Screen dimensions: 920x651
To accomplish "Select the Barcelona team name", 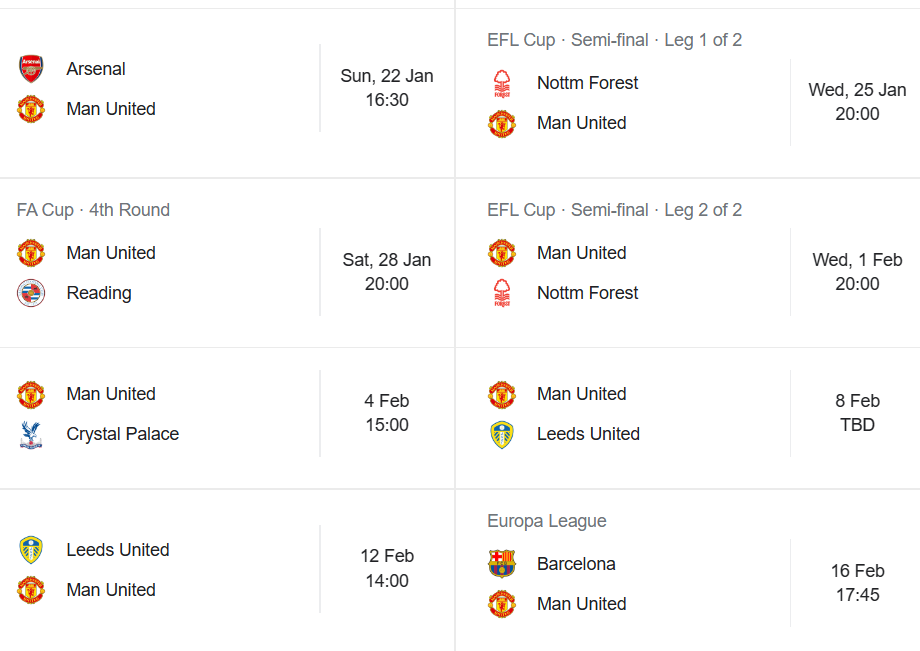I will click(x=576, y=564).
